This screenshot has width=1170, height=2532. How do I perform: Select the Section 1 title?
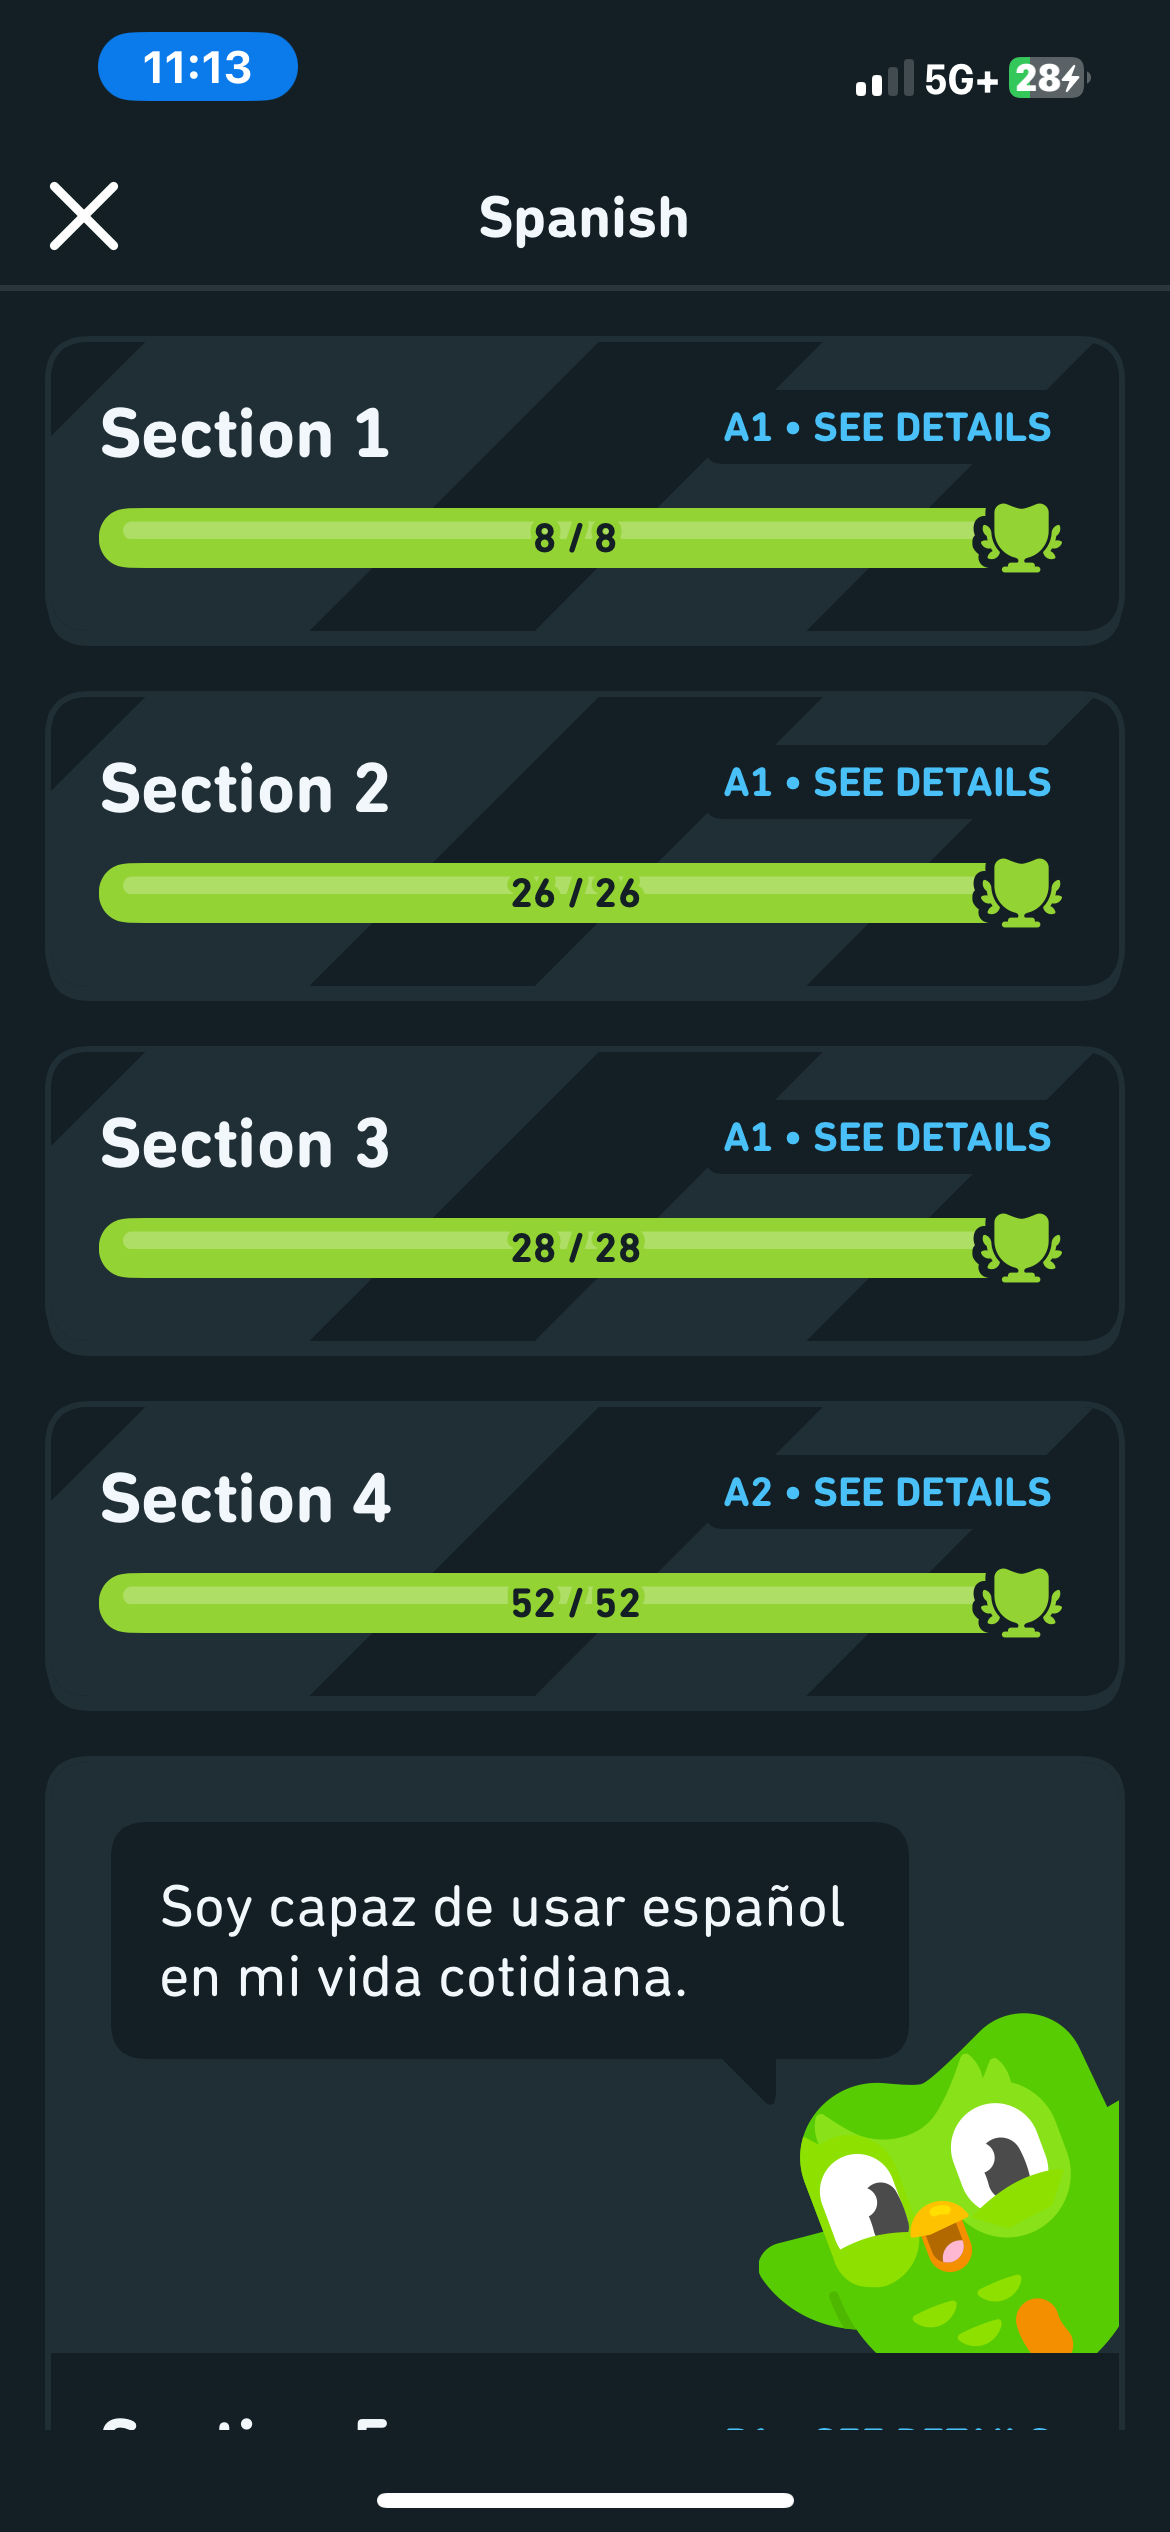pyautogui.click(x=245, y=434)
